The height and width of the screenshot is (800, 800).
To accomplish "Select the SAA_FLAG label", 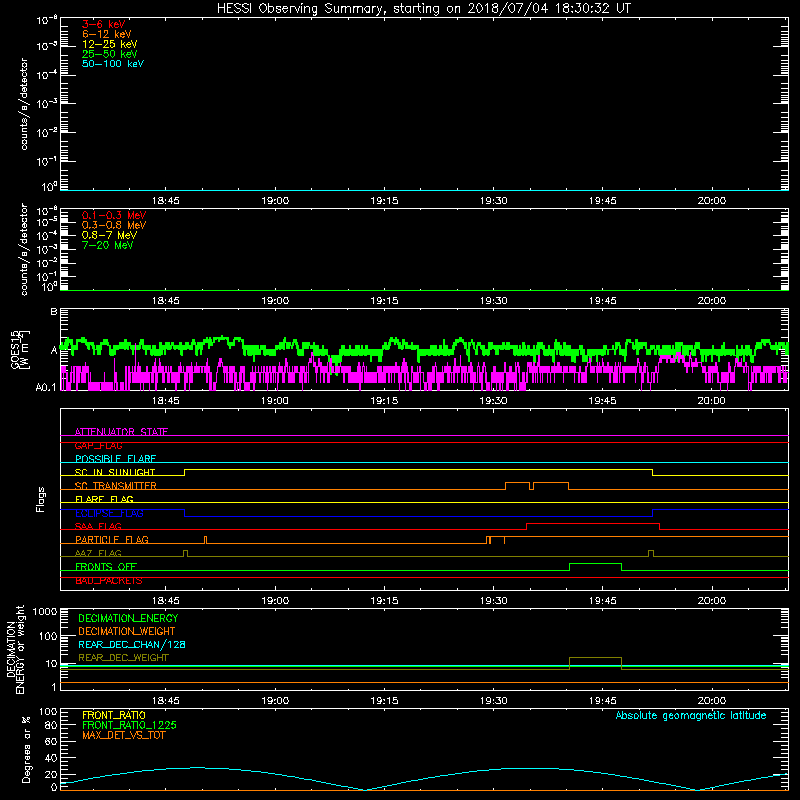I will pyautogui.click(x=98, y=526).
